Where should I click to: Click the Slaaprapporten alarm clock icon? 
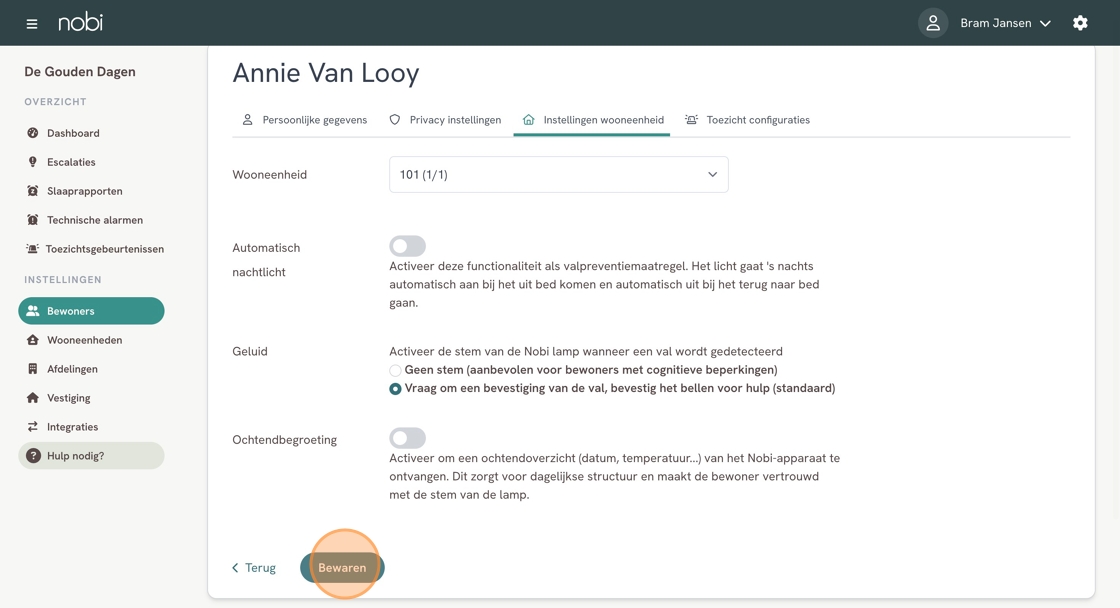33,191
